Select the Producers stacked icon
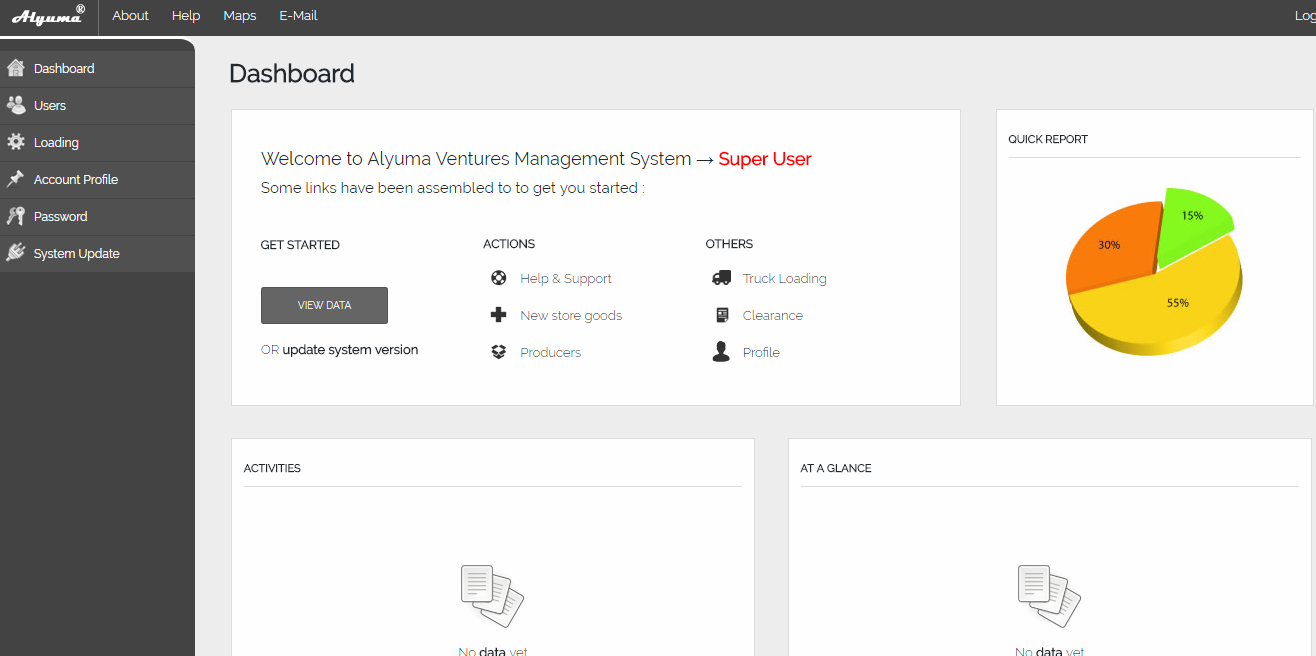 click(x=498, y=351)
